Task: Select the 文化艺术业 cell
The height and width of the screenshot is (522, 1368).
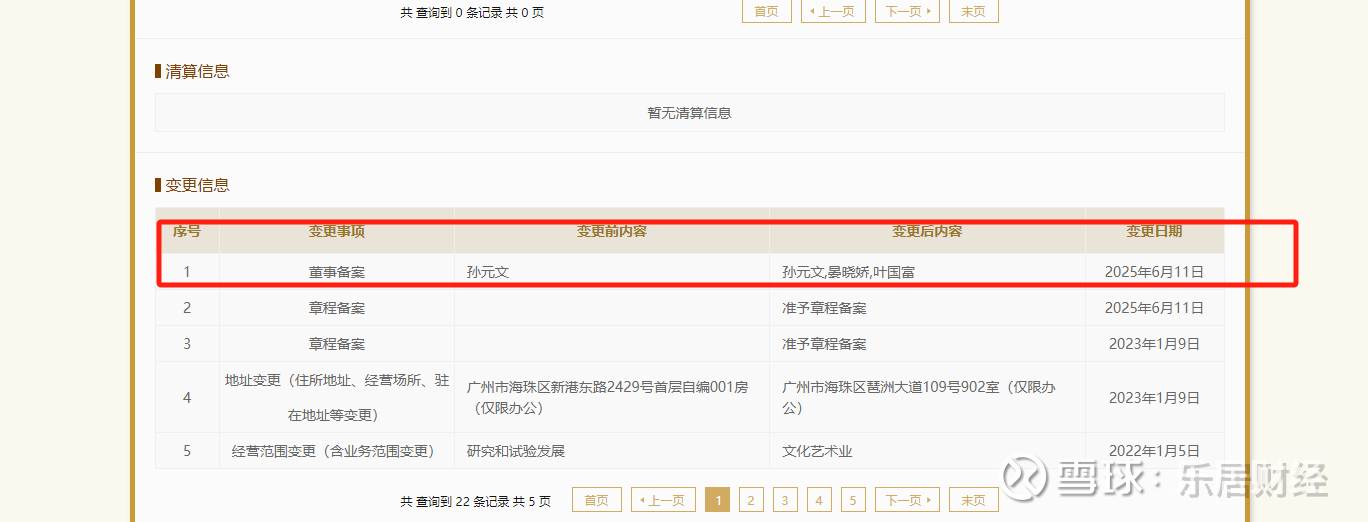Action: coord(927,451)
